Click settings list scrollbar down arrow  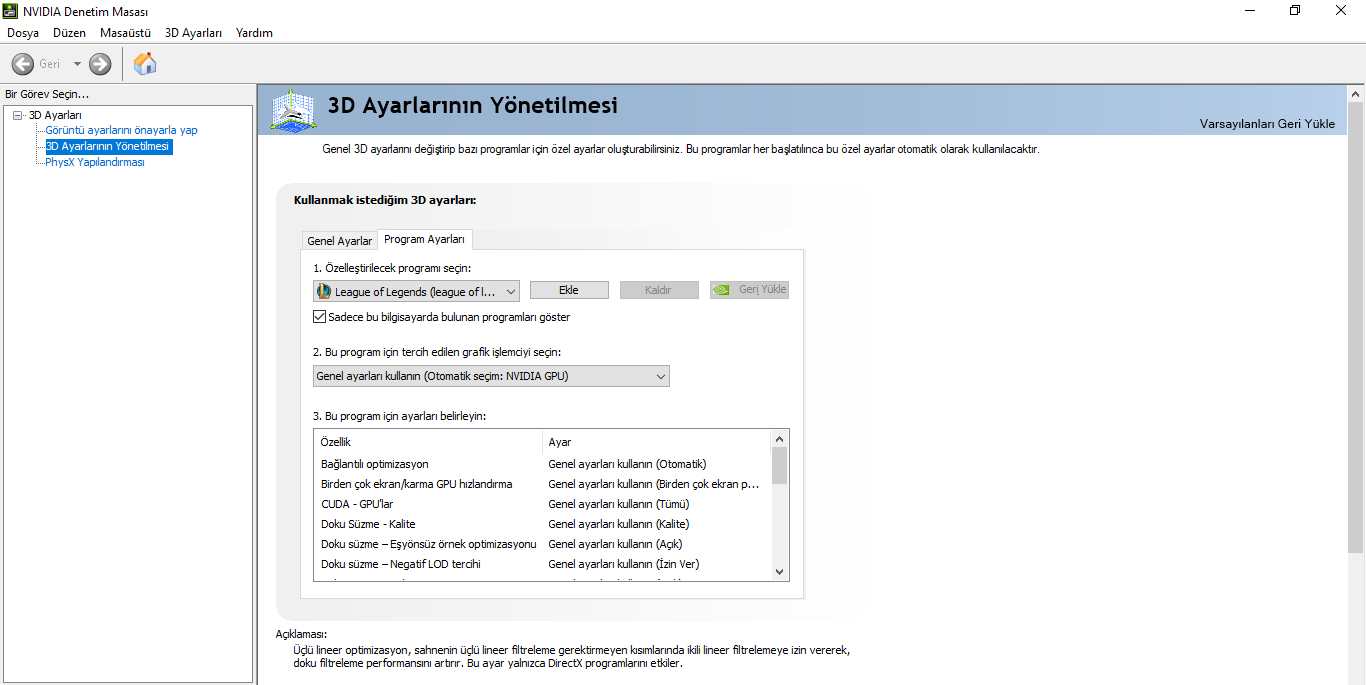point(780,572)
